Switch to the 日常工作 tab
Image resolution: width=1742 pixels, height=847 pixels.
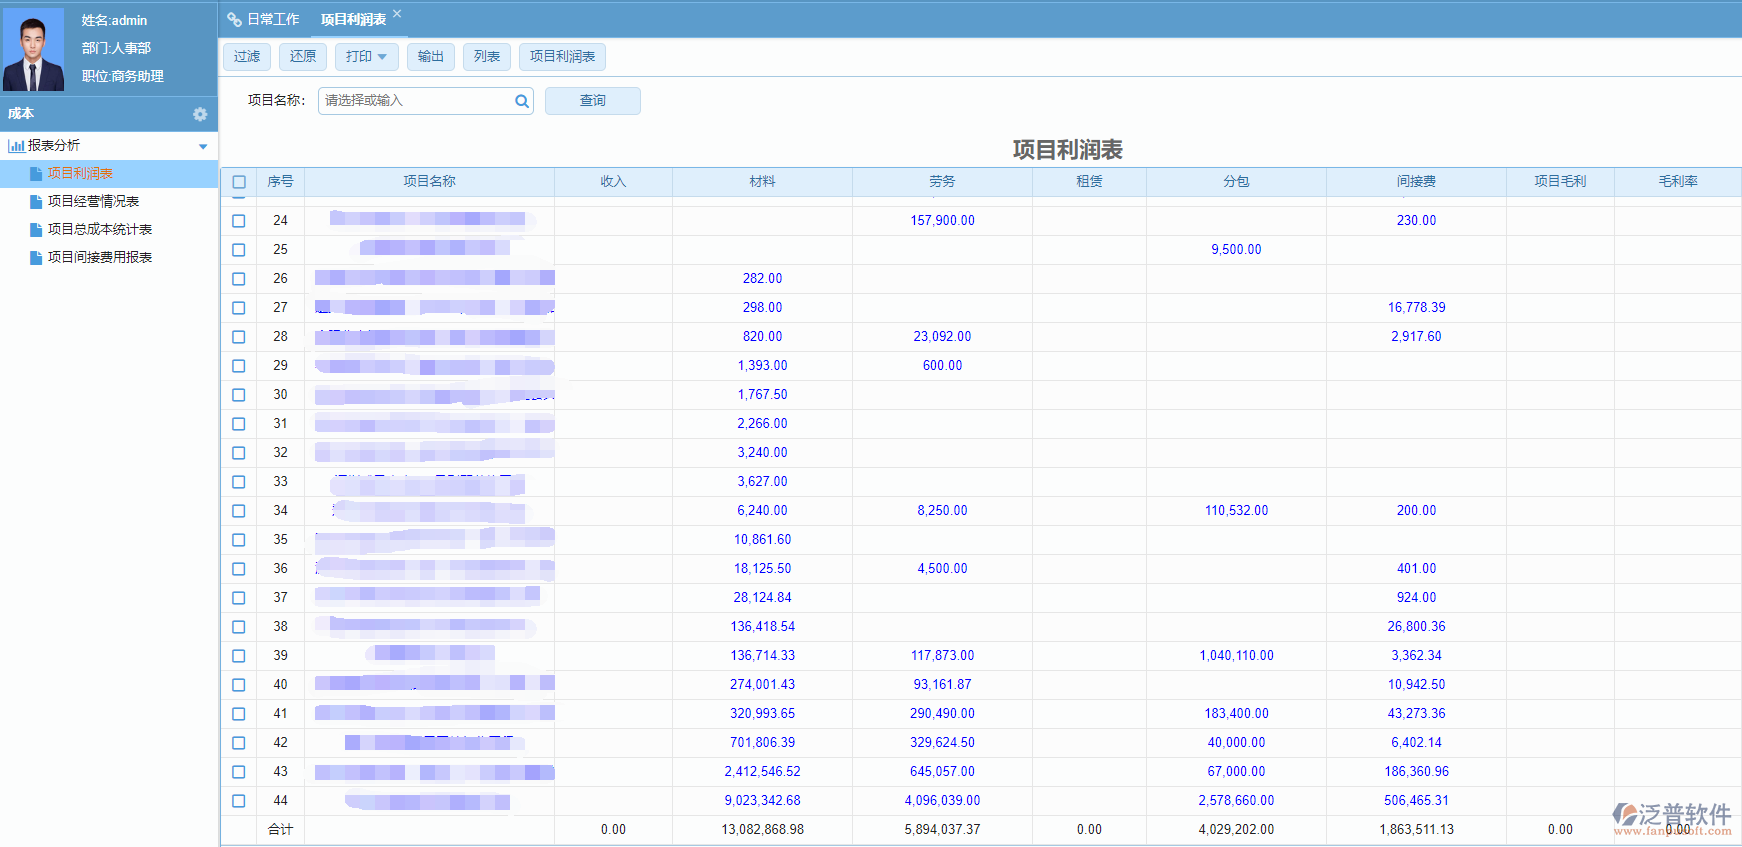[x=272, y=20]
